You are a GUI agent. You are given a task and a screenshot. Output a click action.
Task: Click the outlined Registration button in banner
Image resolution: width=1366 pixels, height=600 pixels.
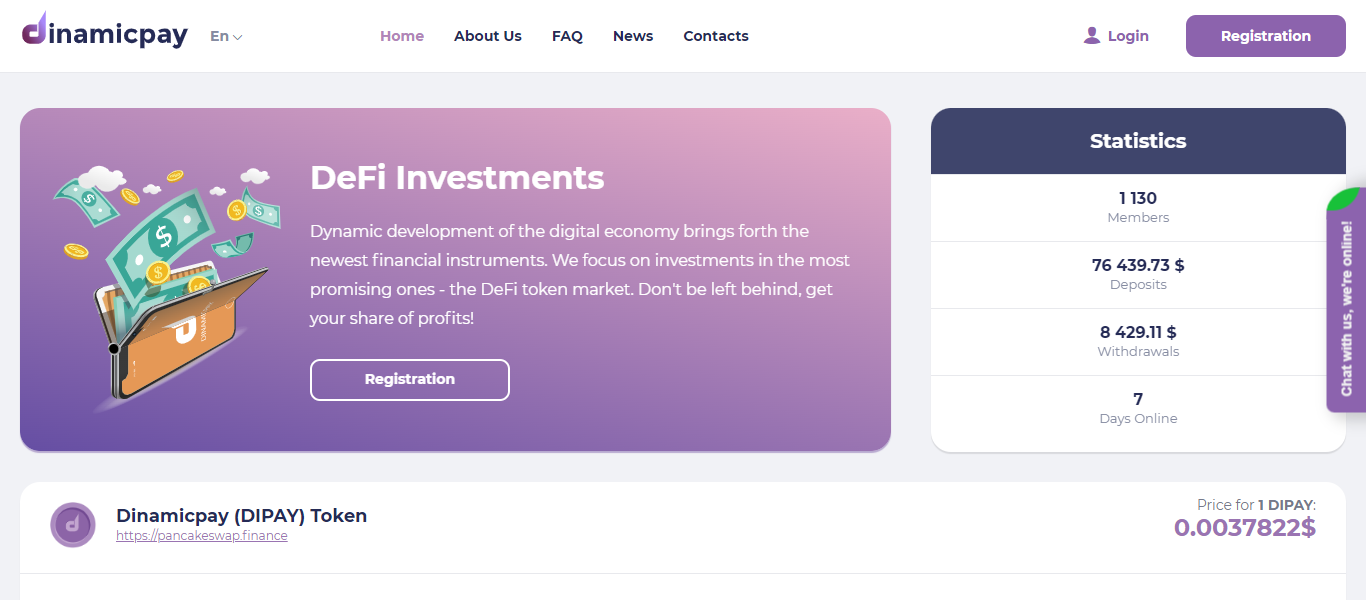(x=410, y=380)
